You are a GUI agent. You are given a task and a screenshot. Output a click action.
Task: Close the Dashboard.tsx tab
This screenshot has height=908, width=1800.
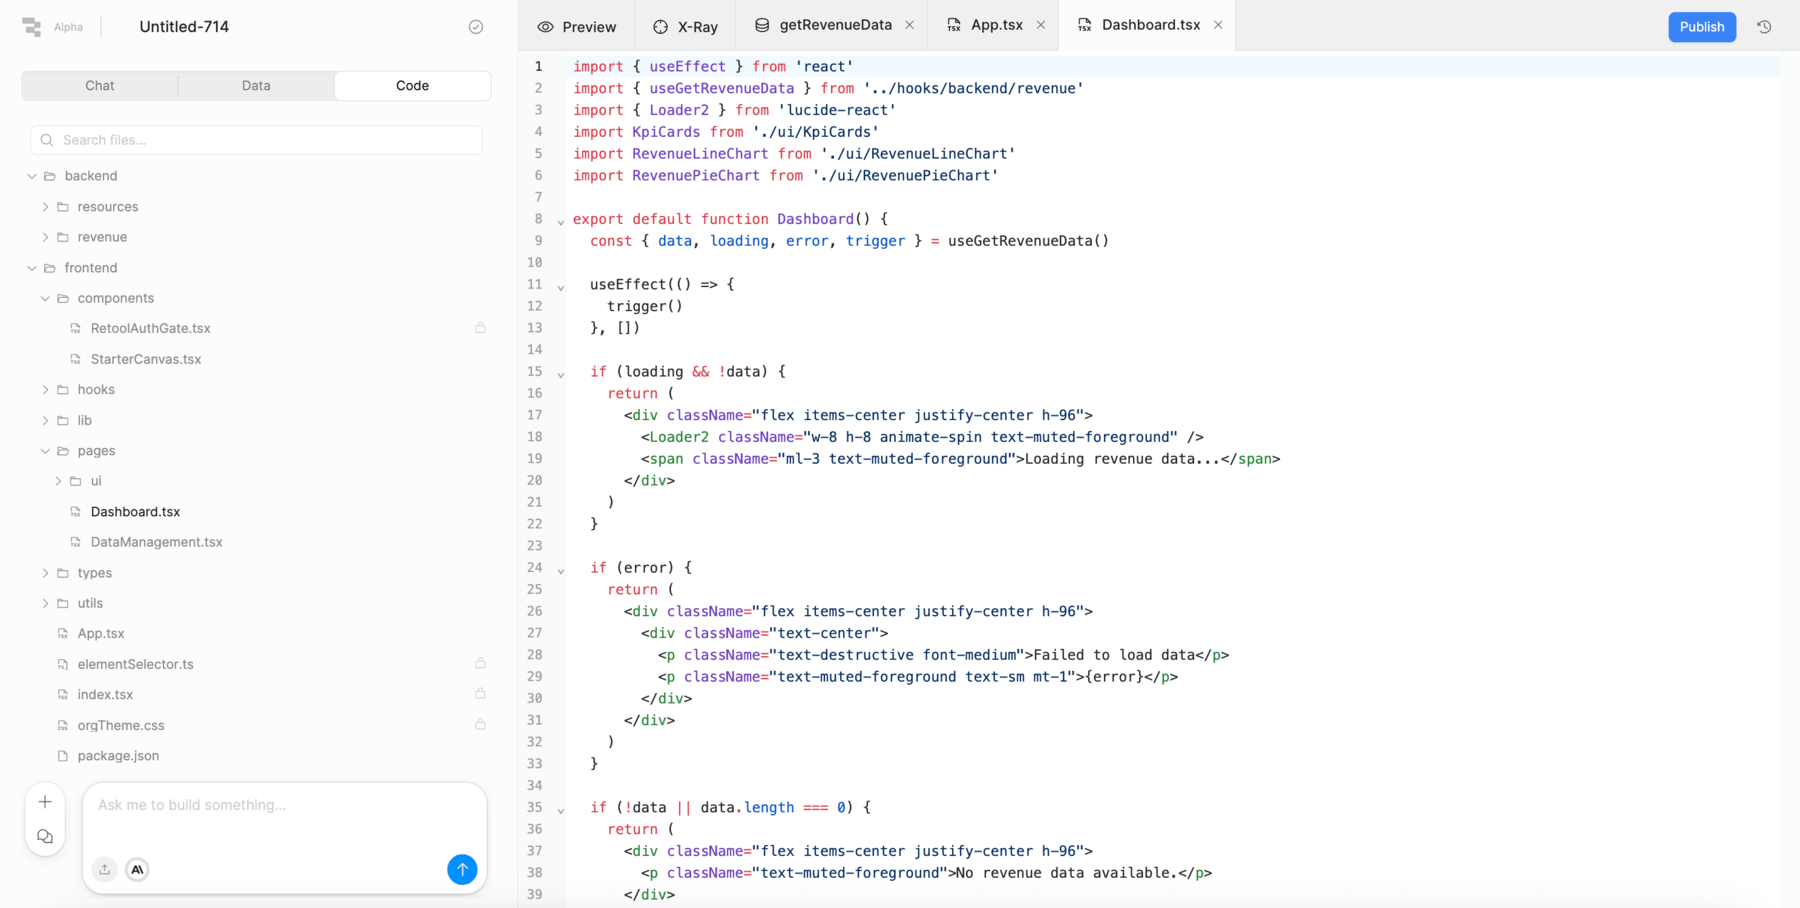(1218, 25)
